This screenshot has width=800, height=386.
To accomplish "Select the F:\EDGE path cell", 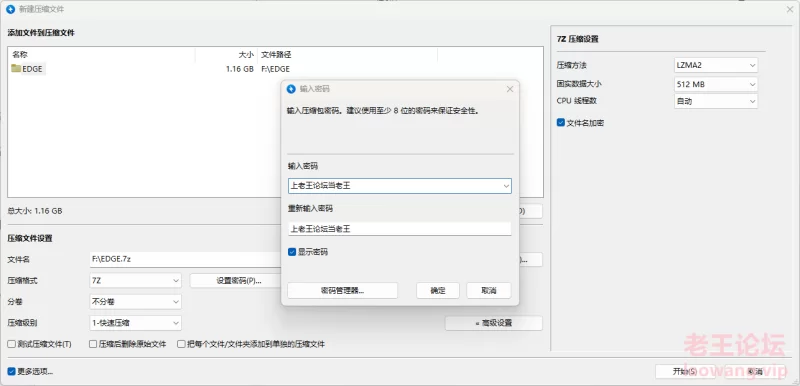I will tap(276, 69).
